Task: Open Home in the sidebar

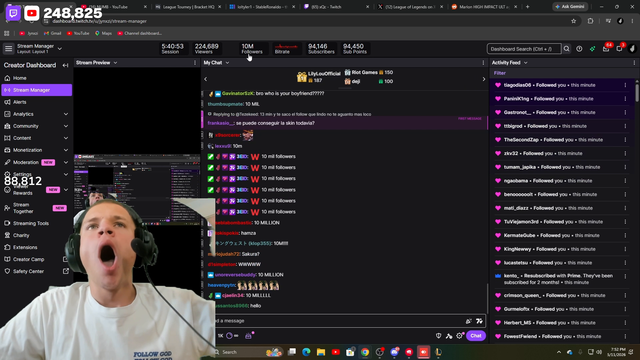Action: coord(20,78)
